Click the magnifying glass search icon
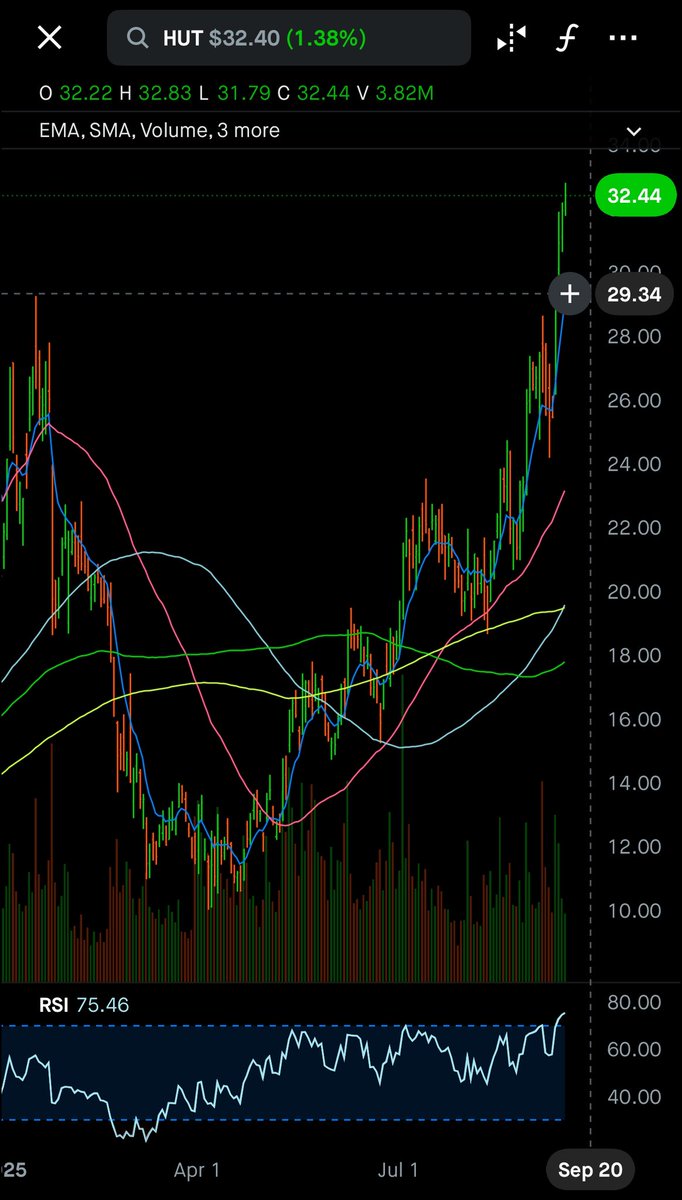Image resolution: width=682 pixels, height=1200 pixels. point(137,39)
